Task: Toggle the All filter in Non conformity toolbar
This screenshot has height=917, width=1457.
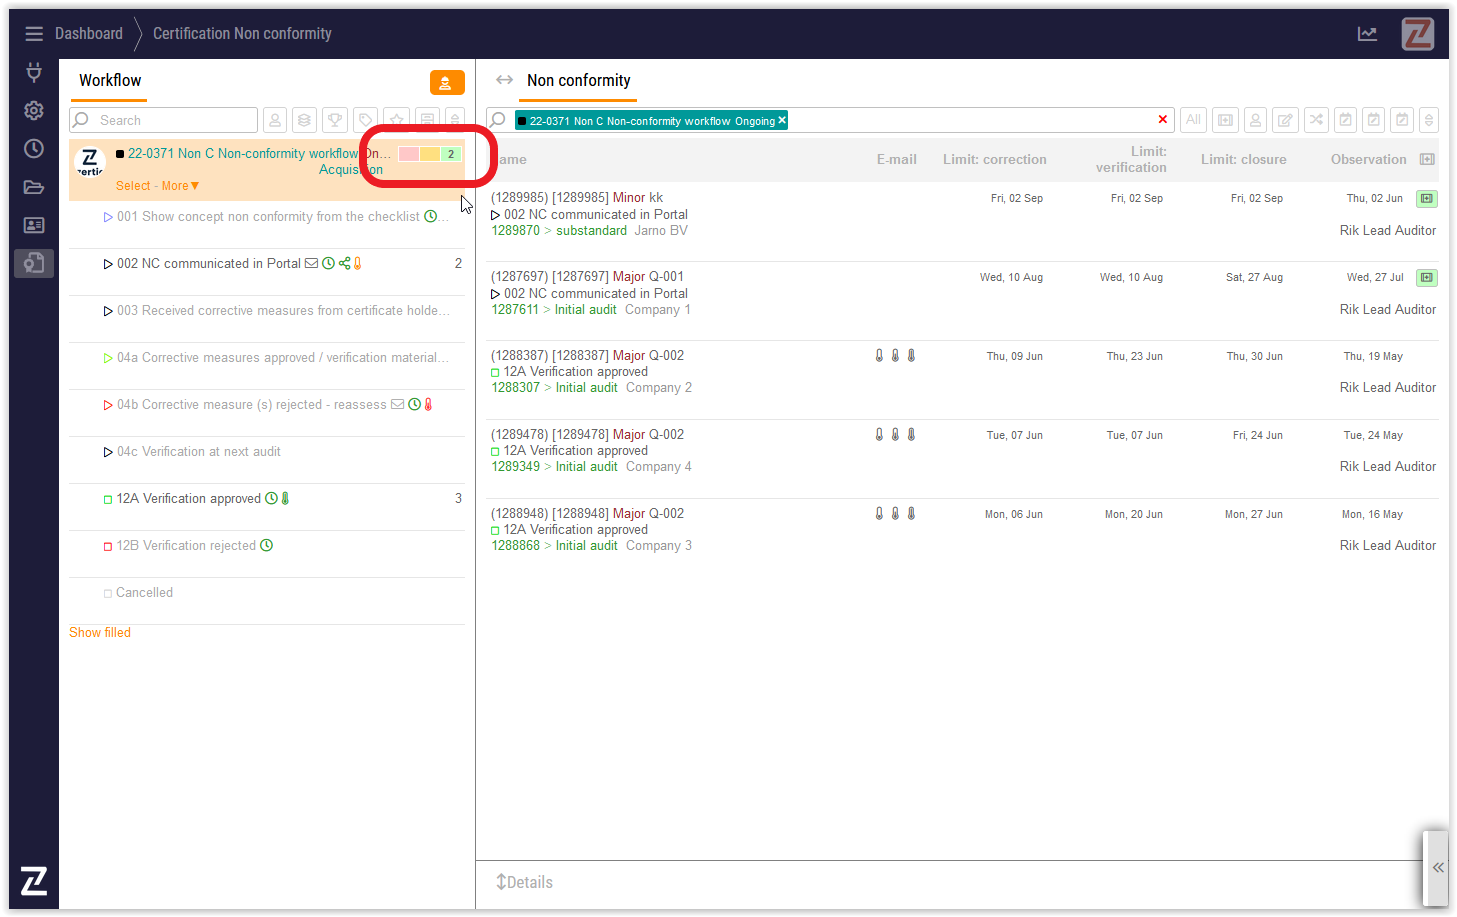Action: [1193, 120]
